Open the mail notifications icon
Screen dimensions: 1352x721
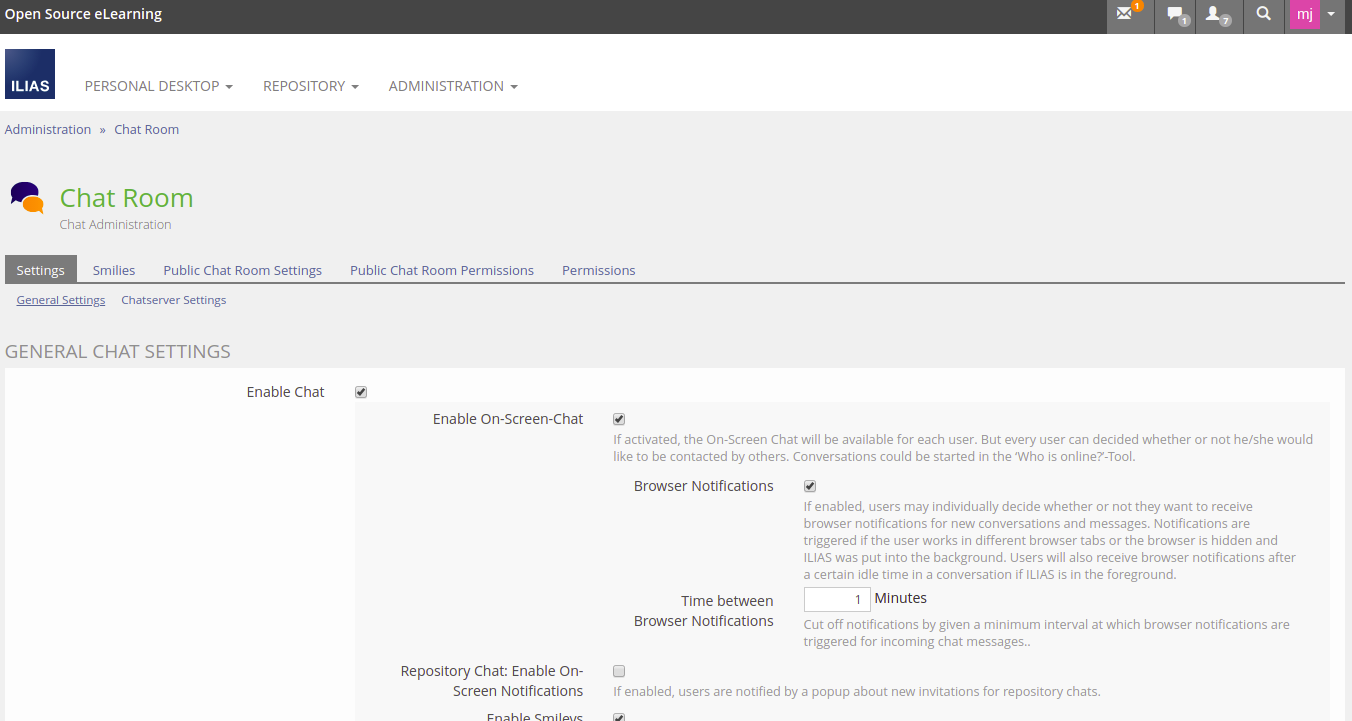coord(1126,15)
